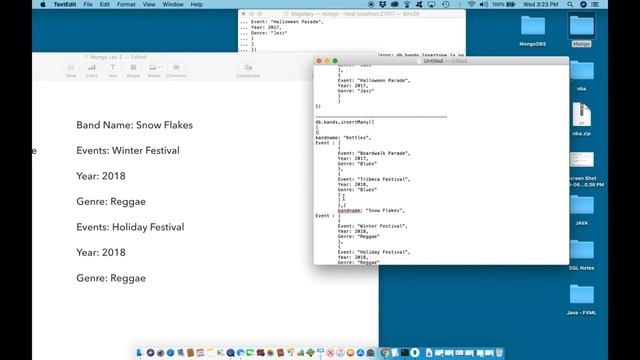Open the Wi-Fi status menu
This screenshot has height=360, width=640.
tap(471, 4)
